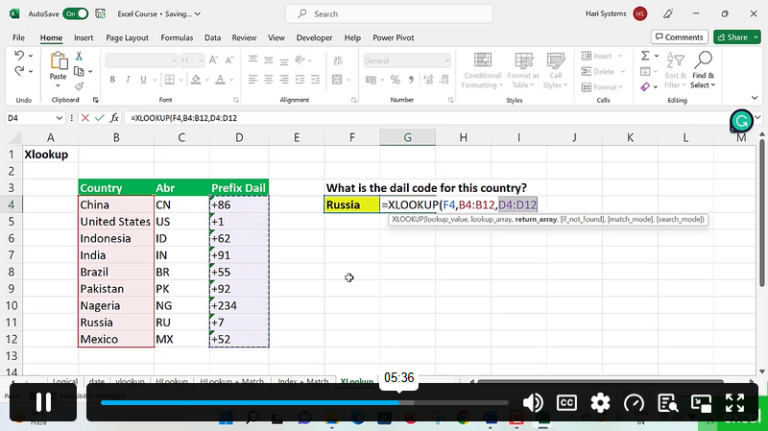Viewport: 768px width, 431px height.
Task: Switch to the Insert ribbon tab
Action: (x=83, y=37)
